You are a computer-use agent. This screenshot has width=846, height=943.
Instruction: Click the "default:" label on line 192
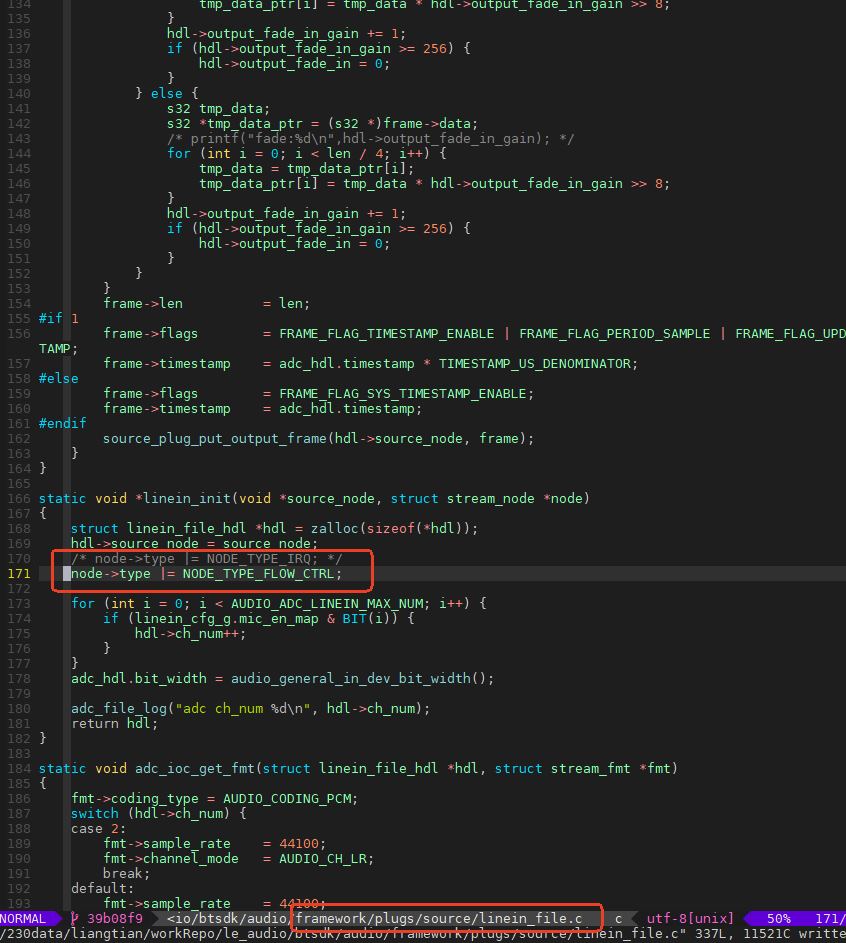point(102,888)
